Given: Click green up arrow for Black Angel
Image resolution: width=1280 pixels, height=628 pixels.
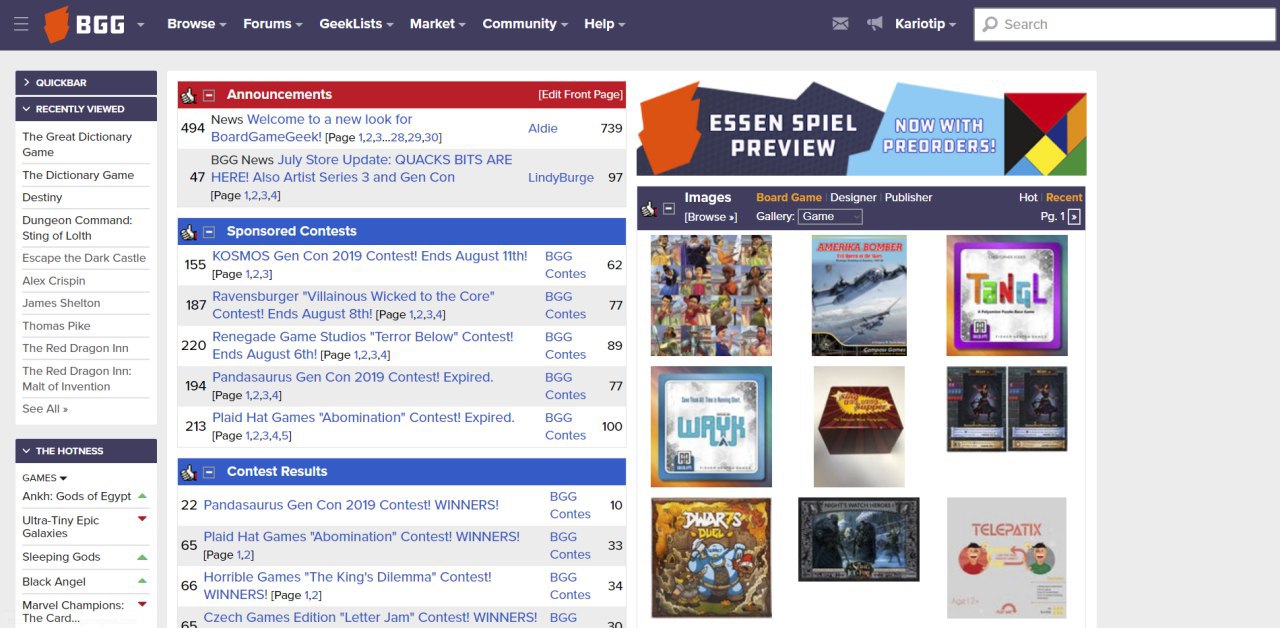Looking at the screenshot, I should (142, 581).
